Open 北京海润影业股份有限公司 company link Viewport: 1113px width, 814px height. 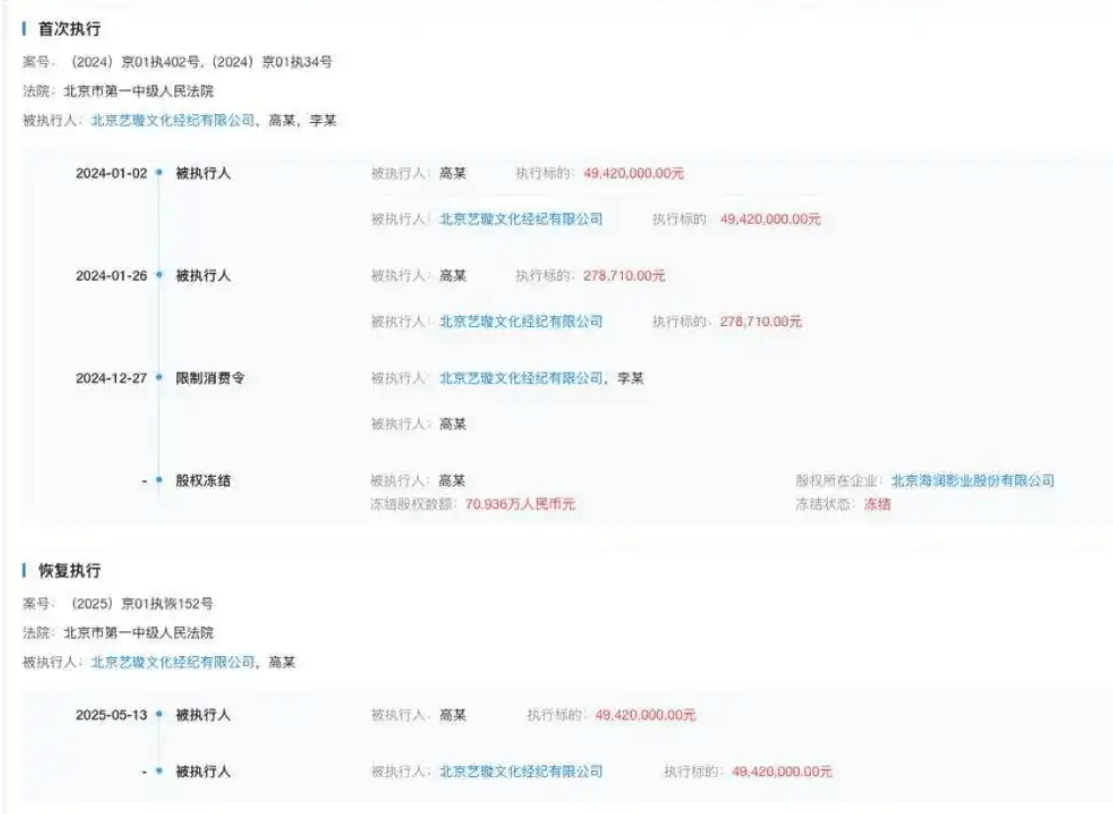tap(972, 481)
